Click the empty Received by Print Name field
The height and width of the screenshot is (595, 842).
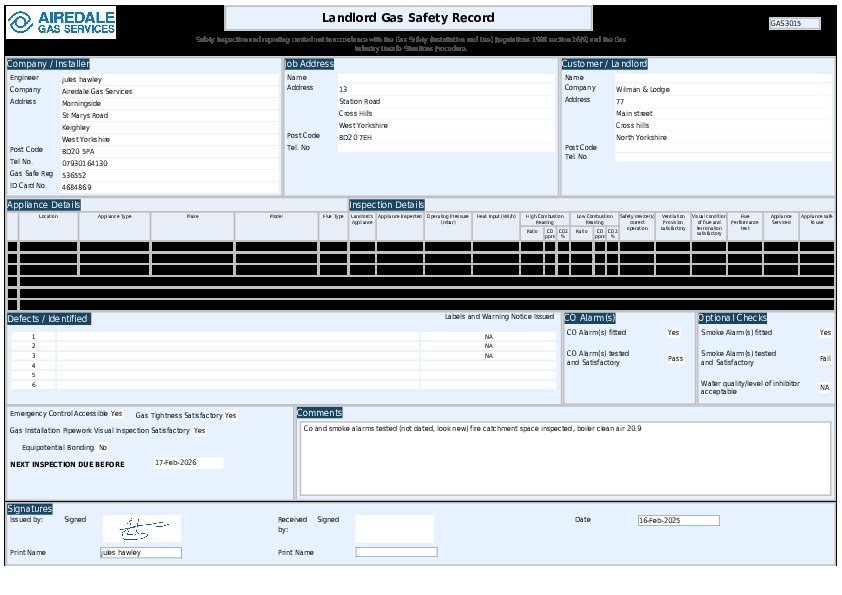point(396,552)
